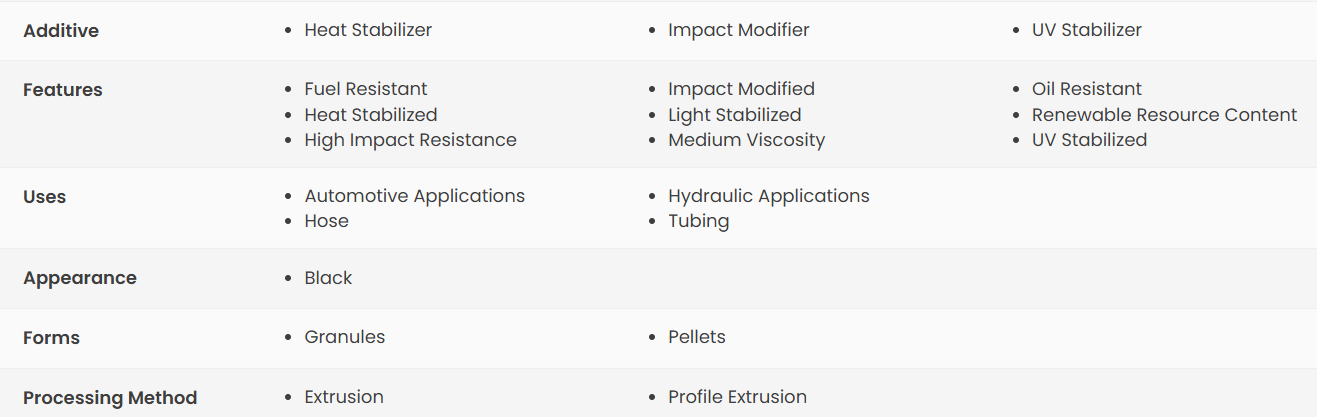Select the Hose use entry
This screenshot has height=417, width=1317.
coord(327,221)
